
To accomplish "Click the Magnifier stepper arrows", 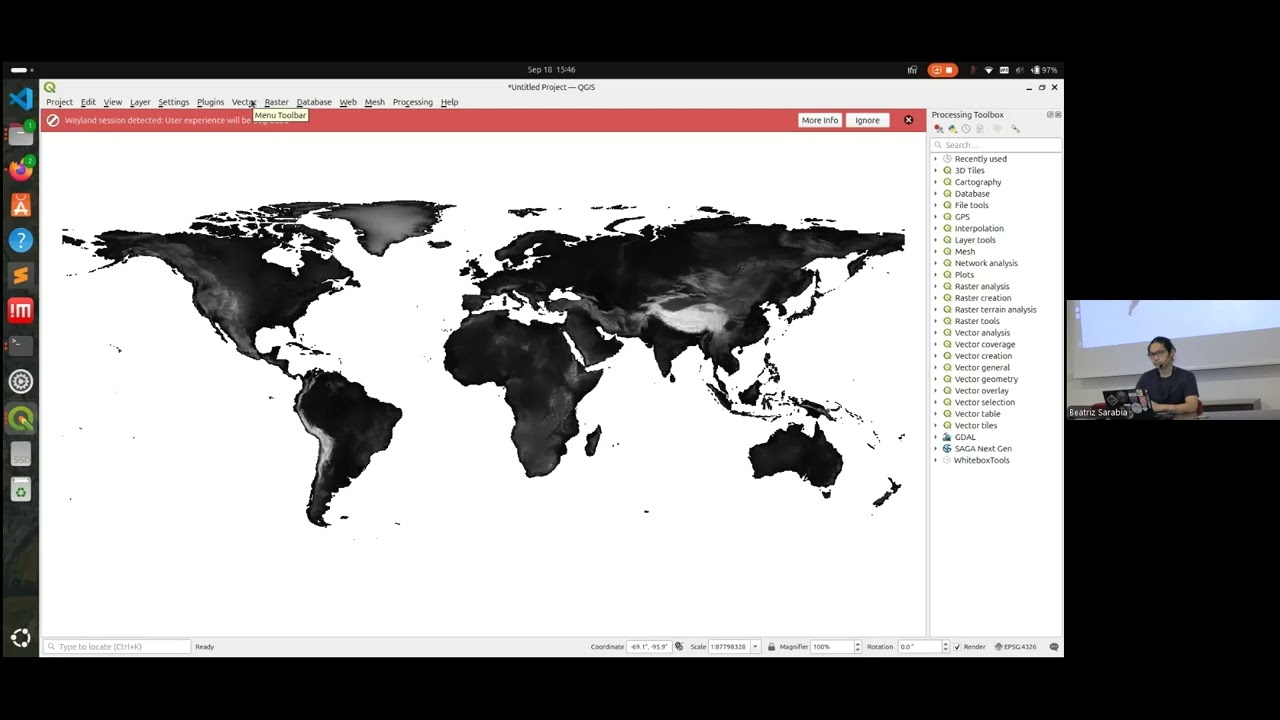I will pos(857,647).
